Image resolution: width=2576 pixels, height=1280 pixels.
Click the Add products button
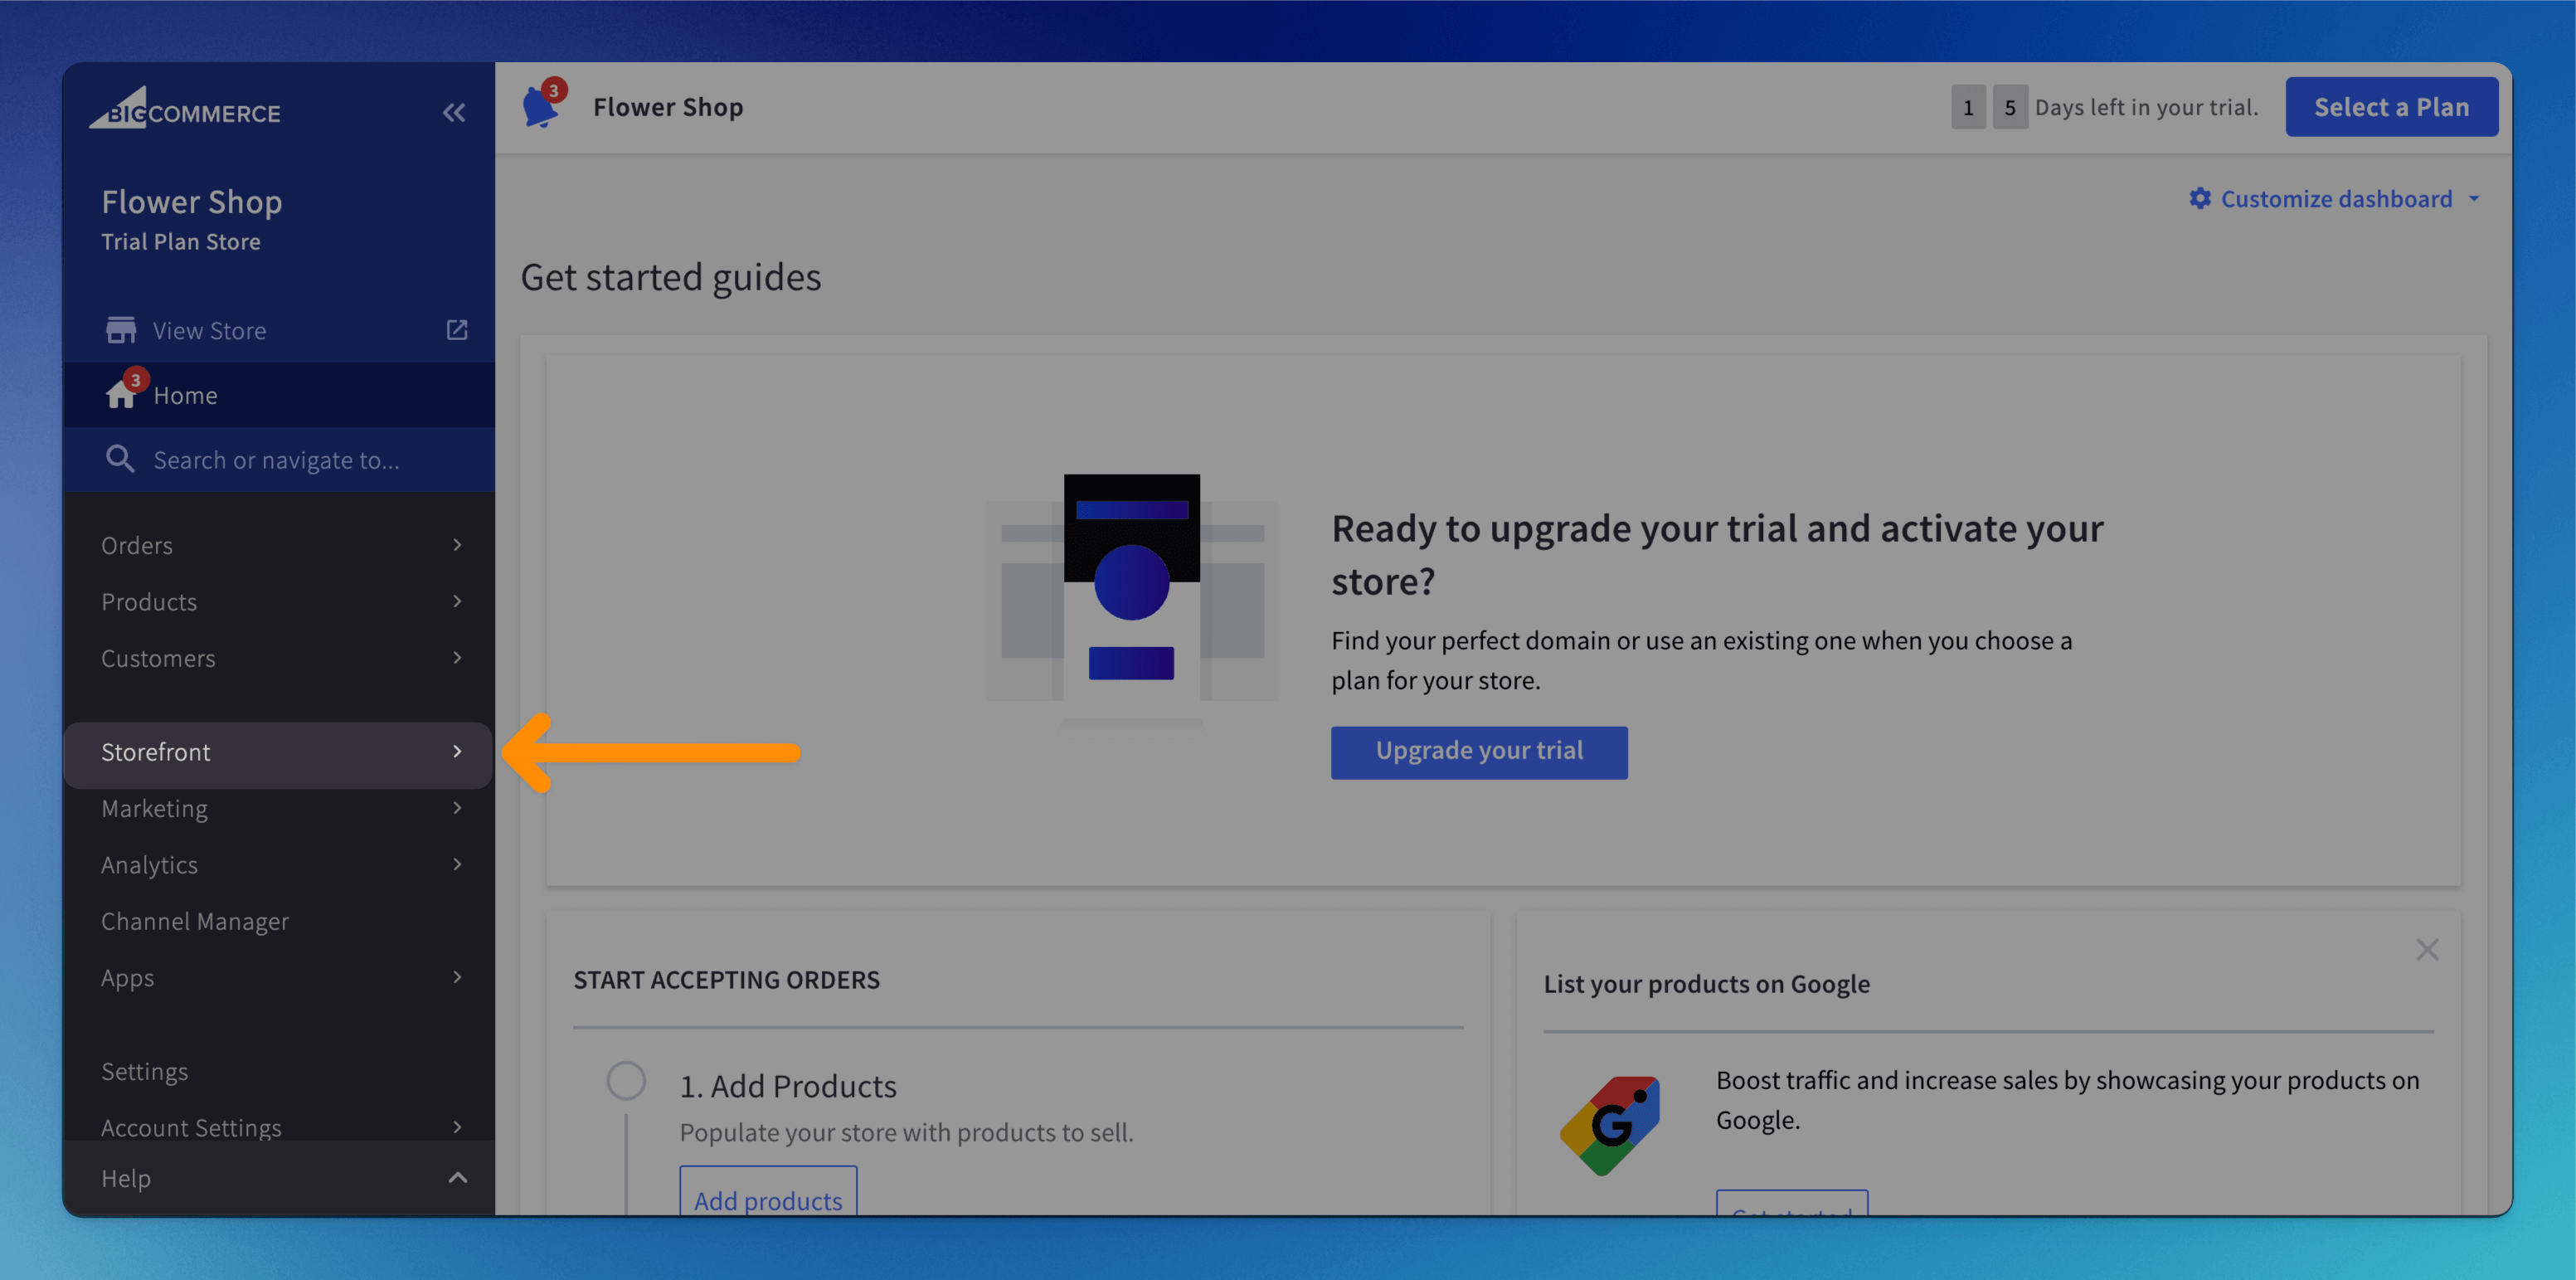pyautogui.click(x=768, y=1198)
